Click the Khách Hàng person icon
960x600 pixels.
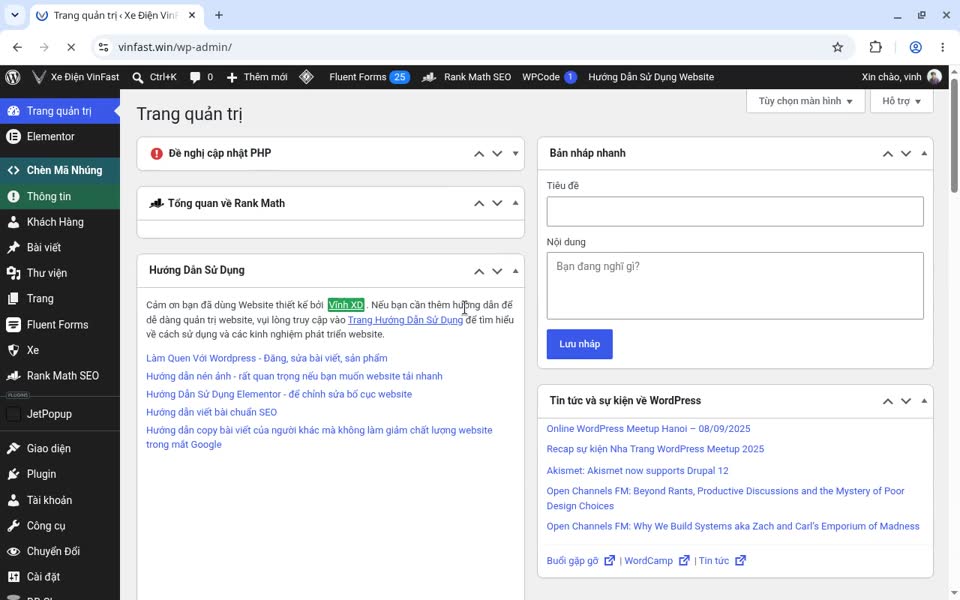click(13, 222)
